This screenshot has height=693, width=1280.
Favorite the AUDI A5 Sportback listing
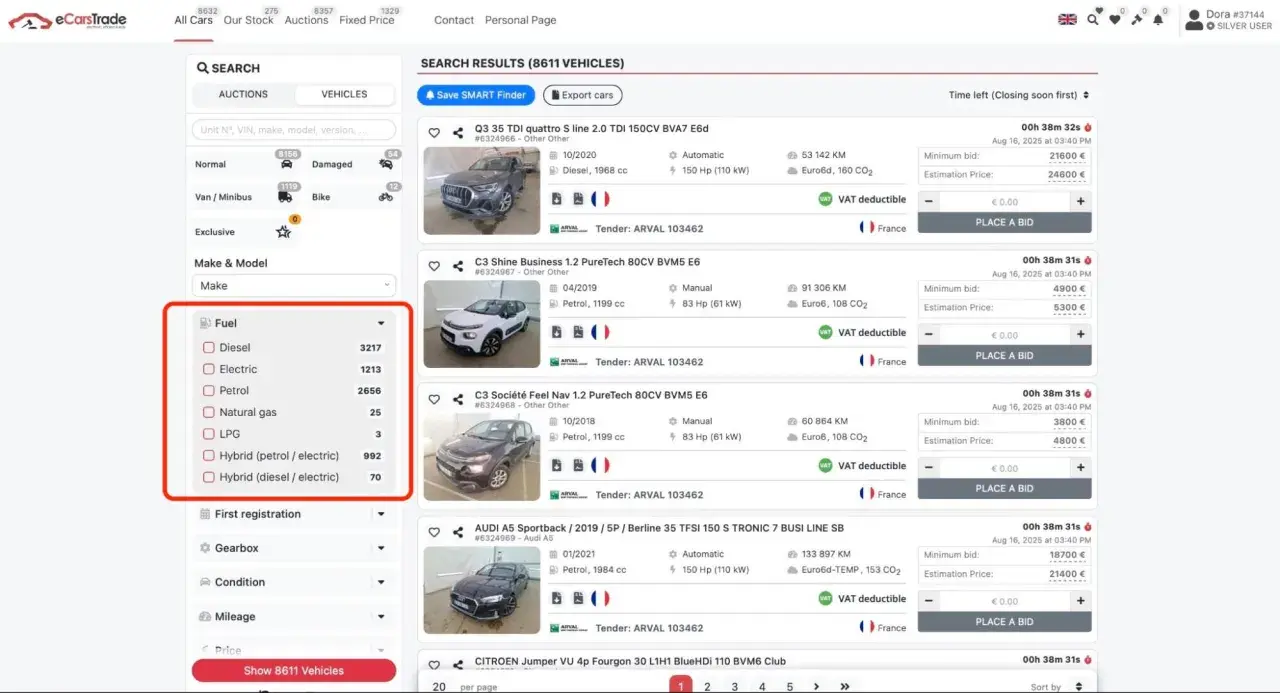pyautogui.click(x=434, y=532)
